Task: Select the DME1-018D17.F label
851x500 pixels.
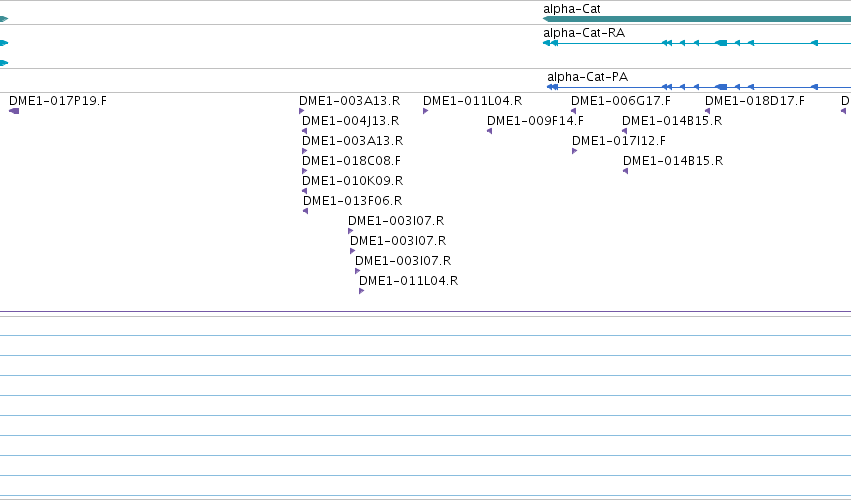Action: [755, 100]
